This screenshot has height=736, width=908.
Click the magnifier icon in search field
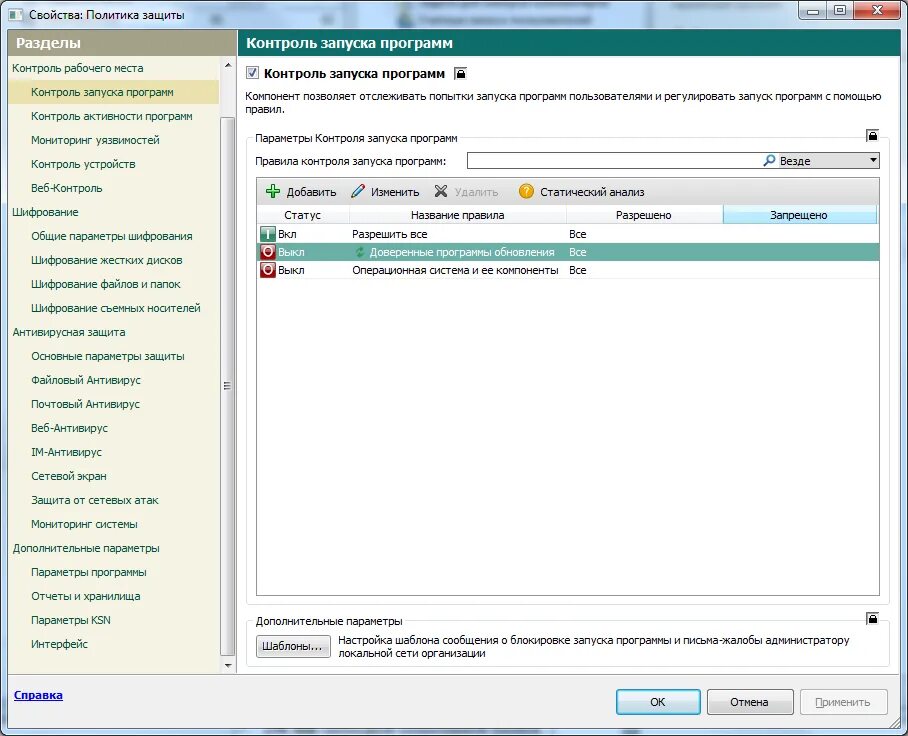click(x=769, y=160)
